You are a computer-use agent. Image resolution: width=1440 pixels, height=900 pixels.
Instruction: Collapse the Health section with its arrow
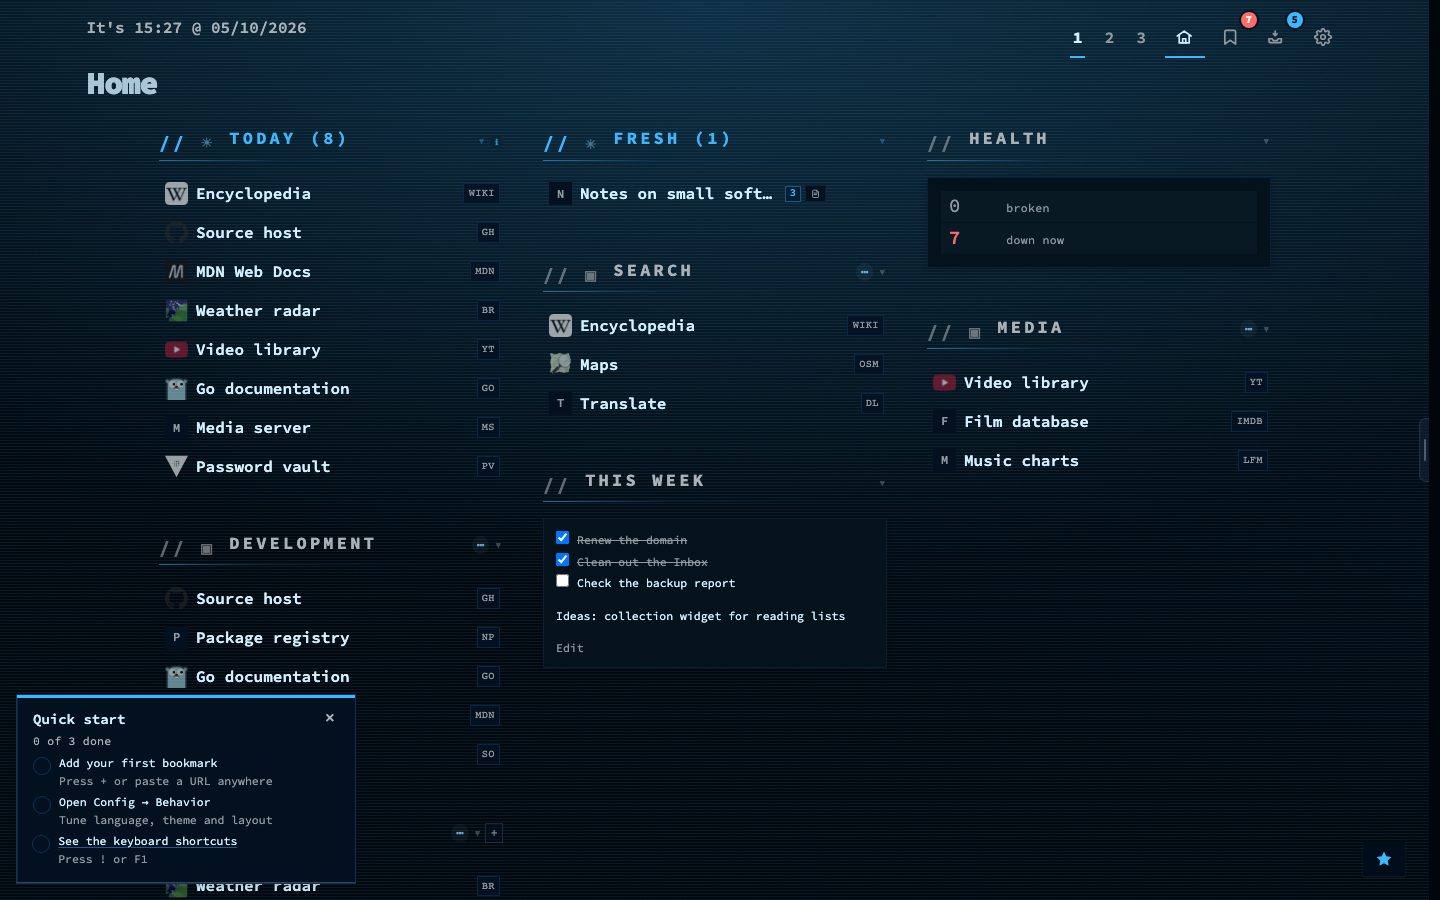pyautogui.click(x=1266, y=142)
